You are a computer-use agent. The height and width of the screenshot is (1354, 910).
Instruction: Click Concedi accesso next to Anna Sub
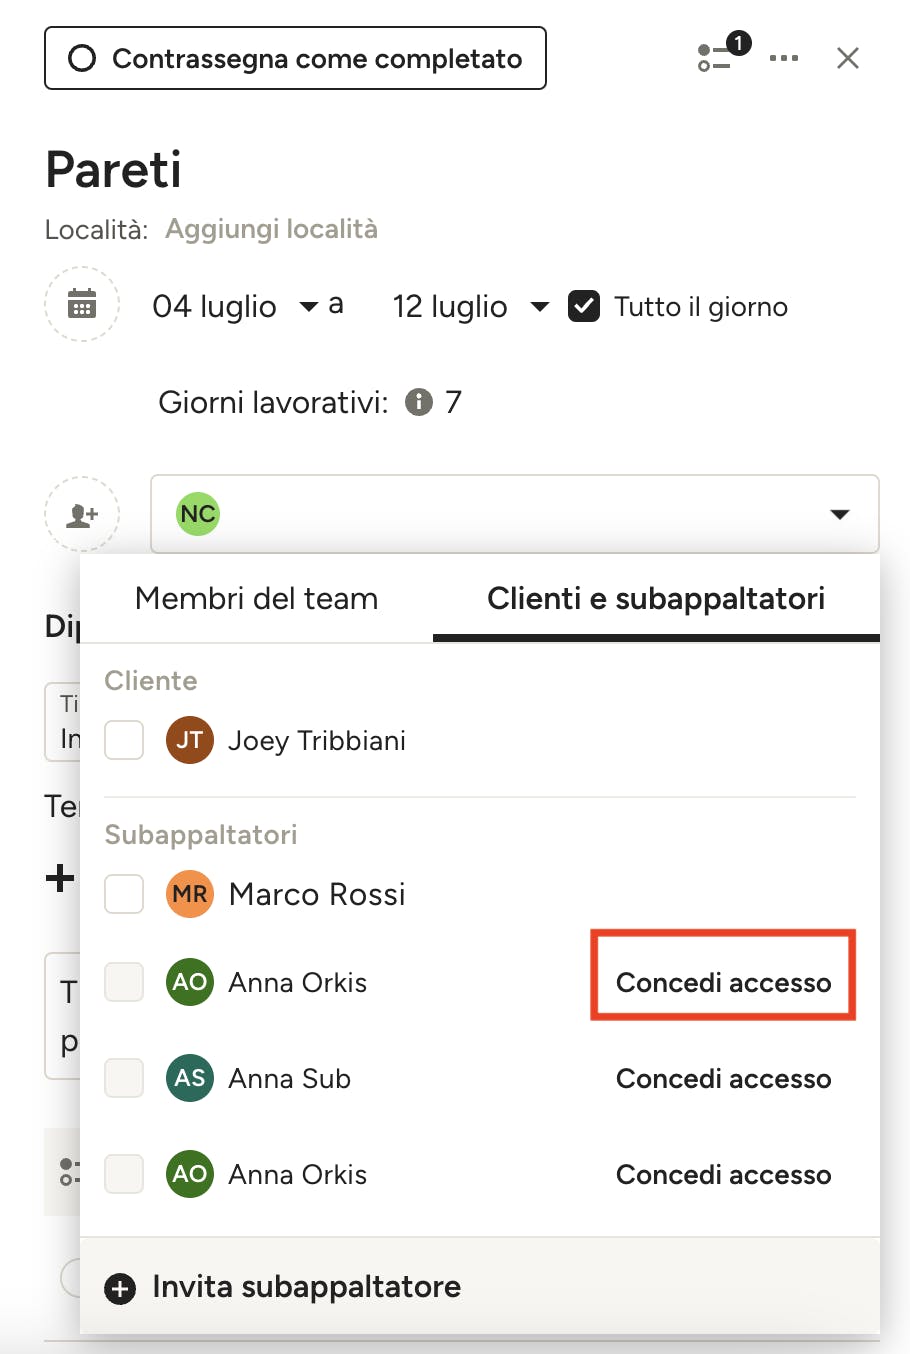[723, 1079]
